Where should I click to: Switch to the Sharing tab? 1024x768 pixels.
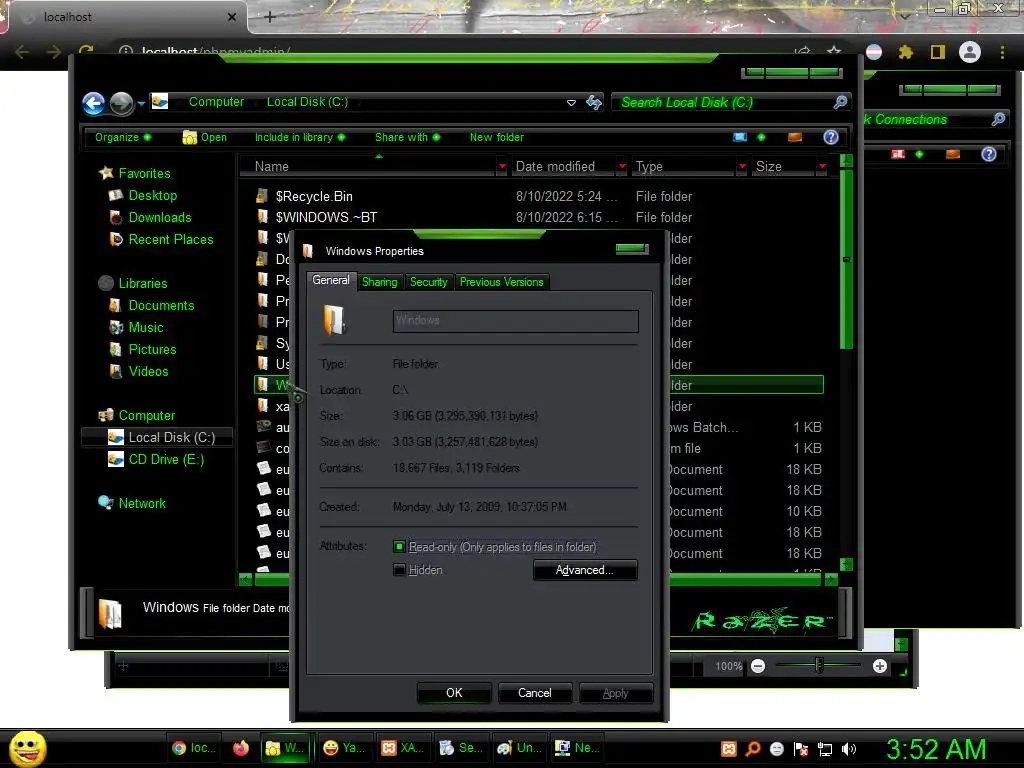(x=379, y=282)
